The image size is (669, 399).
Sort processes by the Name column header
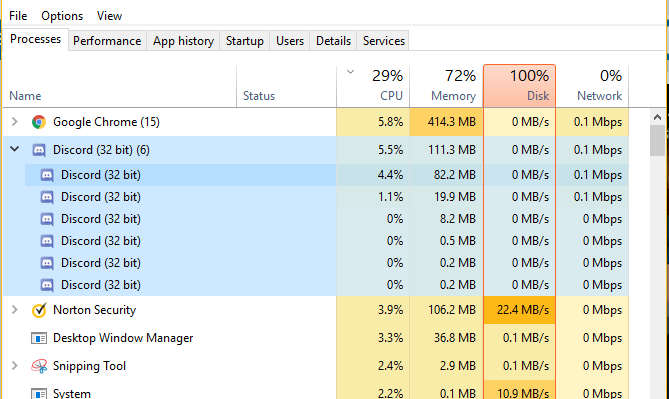[119, 87]
